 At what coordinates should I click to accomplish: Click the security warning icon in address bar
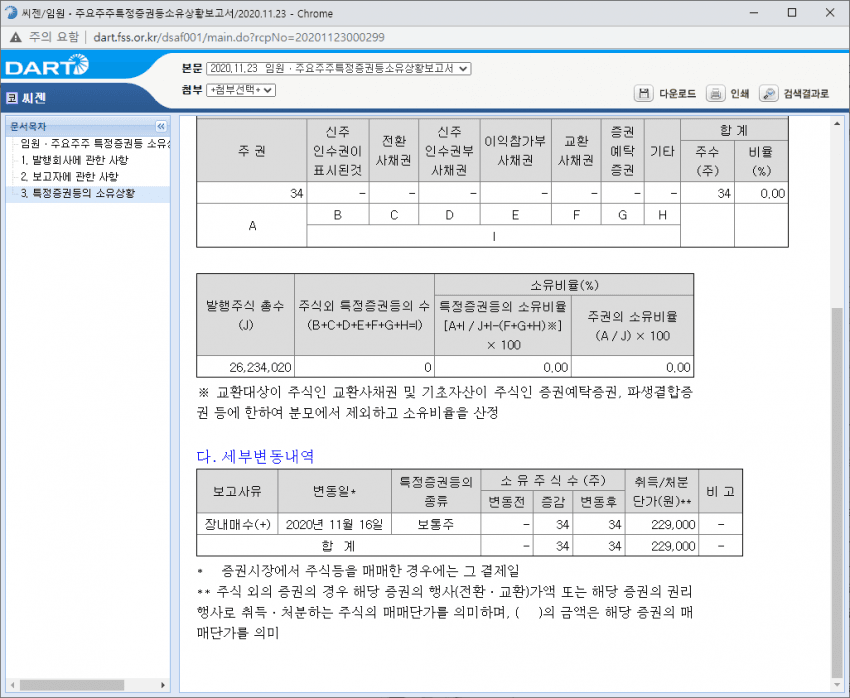point(15,37)
